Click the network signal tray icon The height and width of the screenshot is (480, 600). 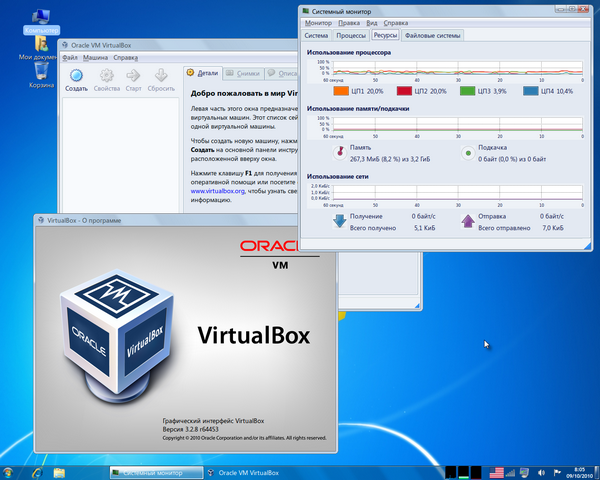click(510, 473)
